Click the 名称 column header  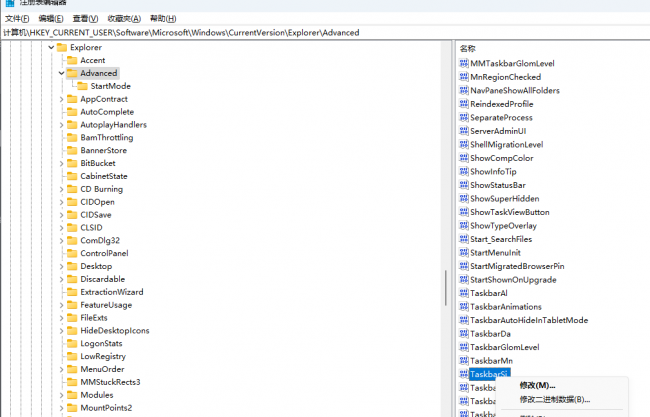[x=468, y=48]
